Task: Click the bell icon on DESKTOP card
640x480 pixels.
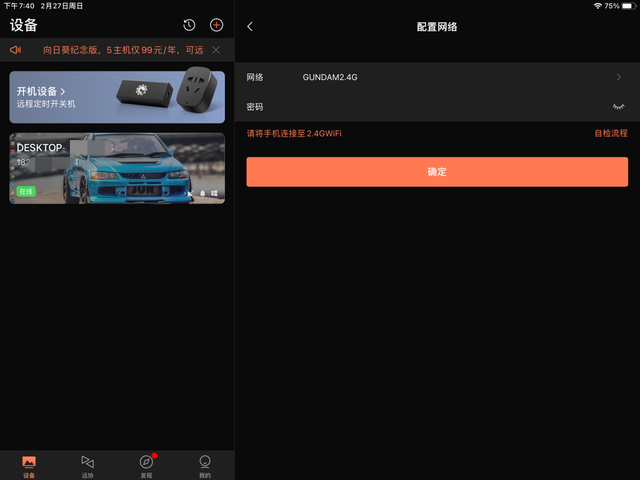Action: tap(202, 193)
